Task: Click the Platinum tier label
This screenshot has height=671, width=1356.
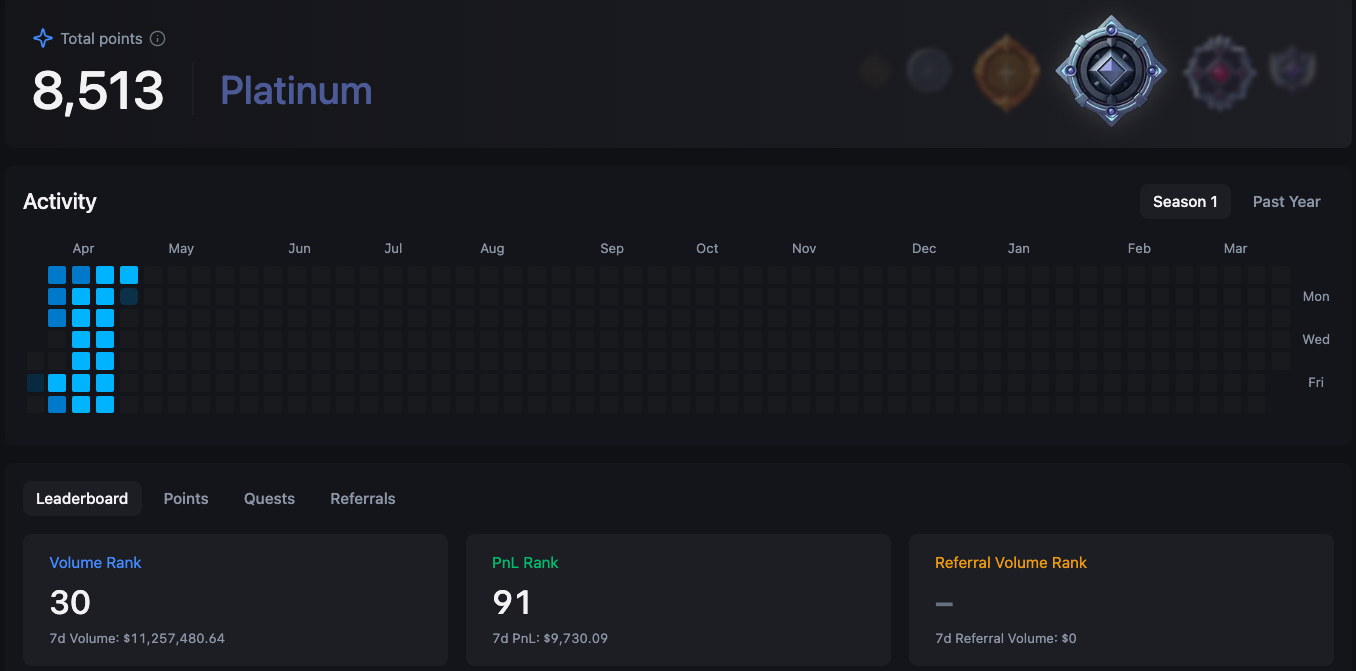Action: [296, 91]
